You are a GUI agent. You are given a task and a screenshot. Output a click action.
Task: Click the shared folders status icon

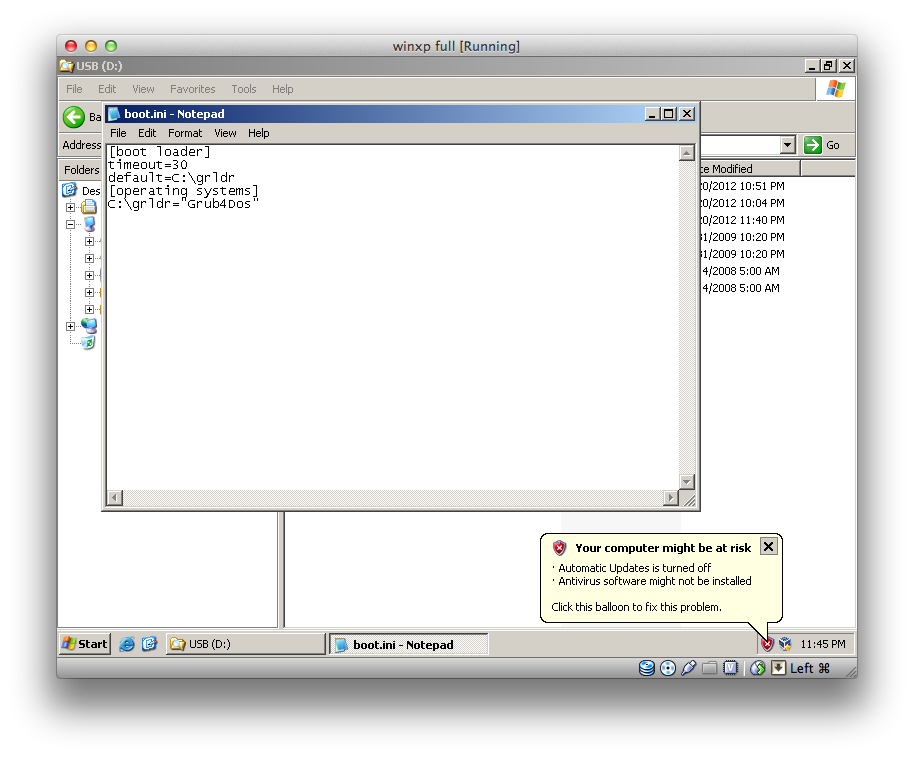[709, 668]
